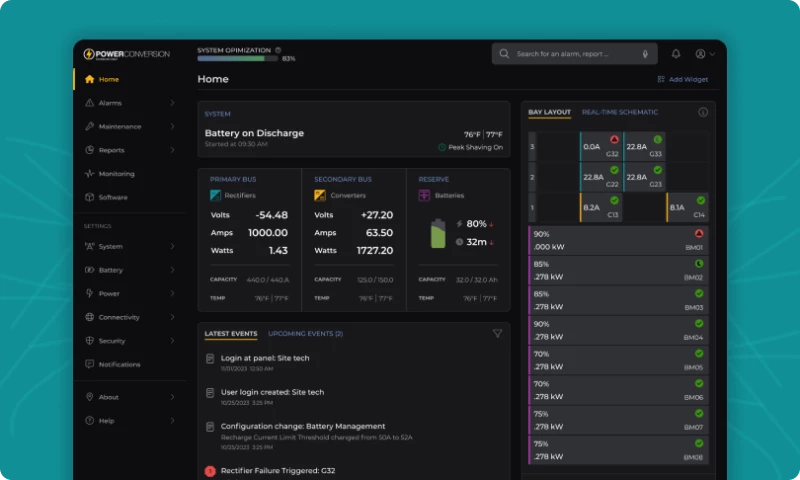Click the info icon in Bay Layout panel

click(x=703, y=112)
